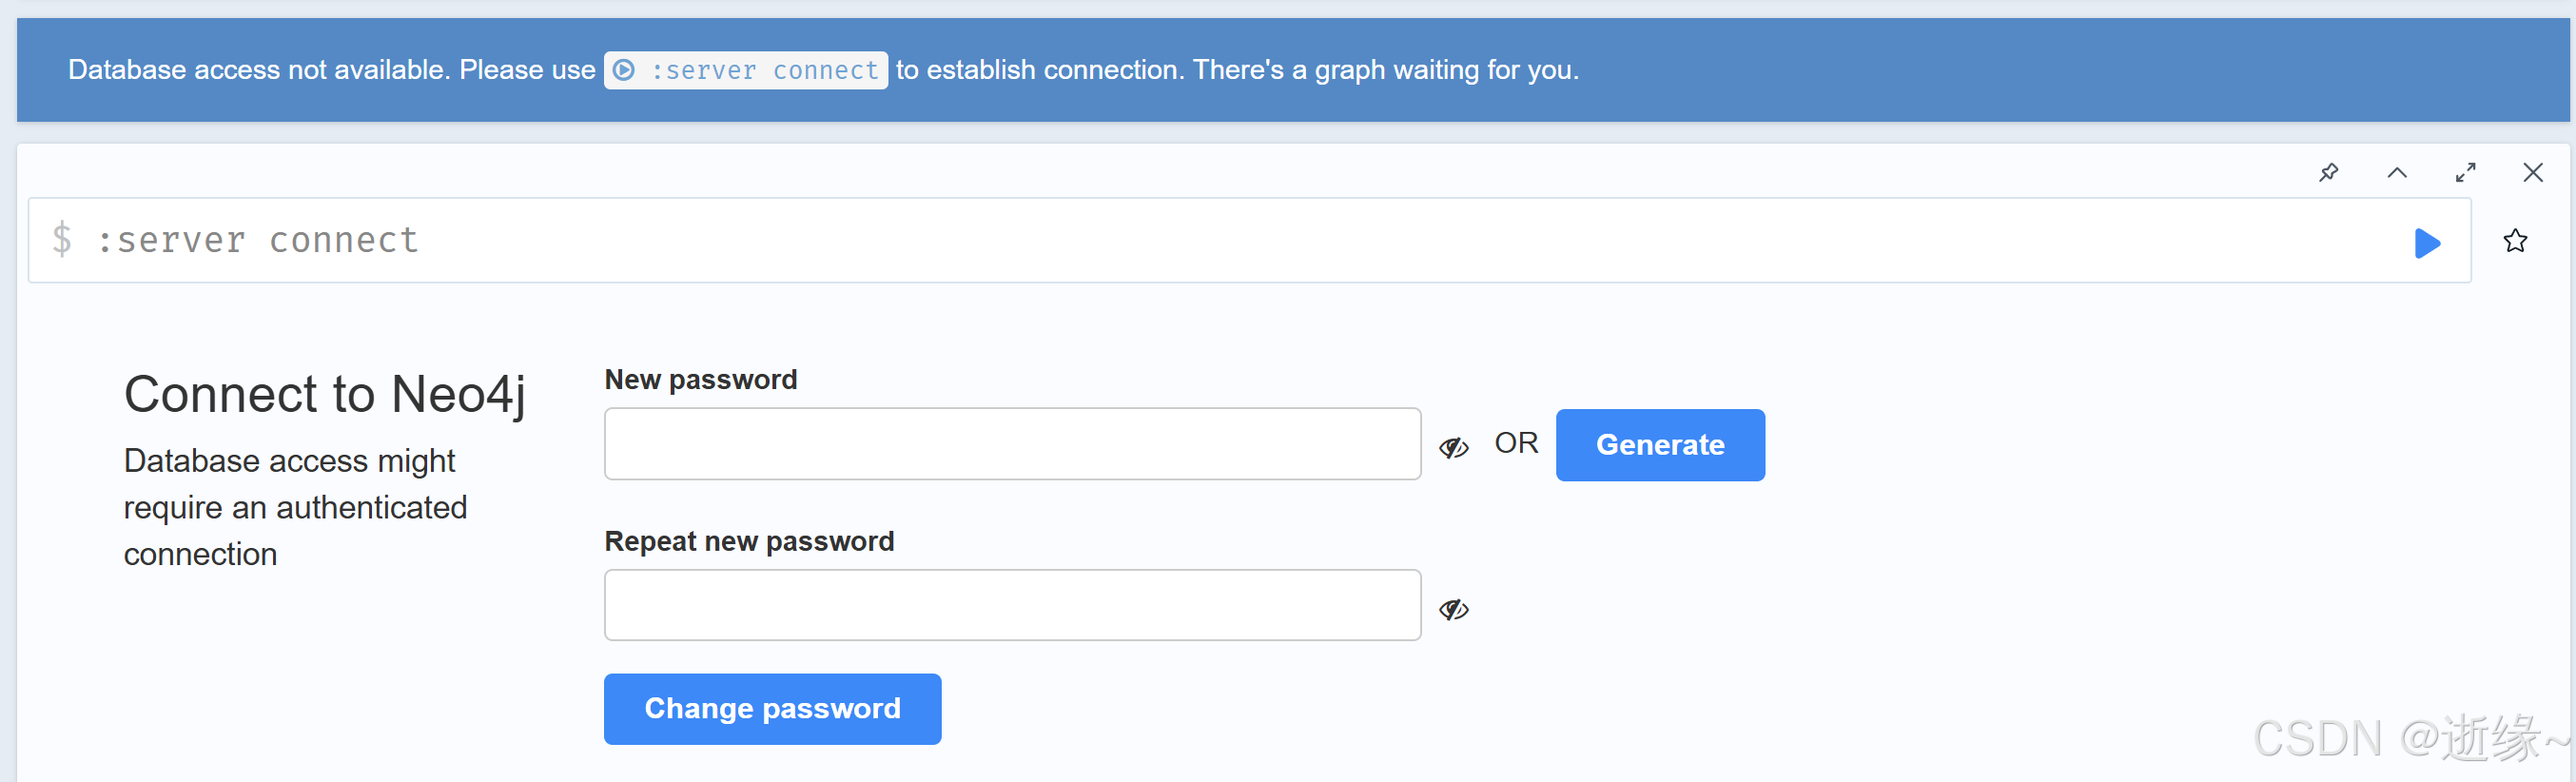
Task: Click the "Repeat new password" label
Action: coord(748,541)
